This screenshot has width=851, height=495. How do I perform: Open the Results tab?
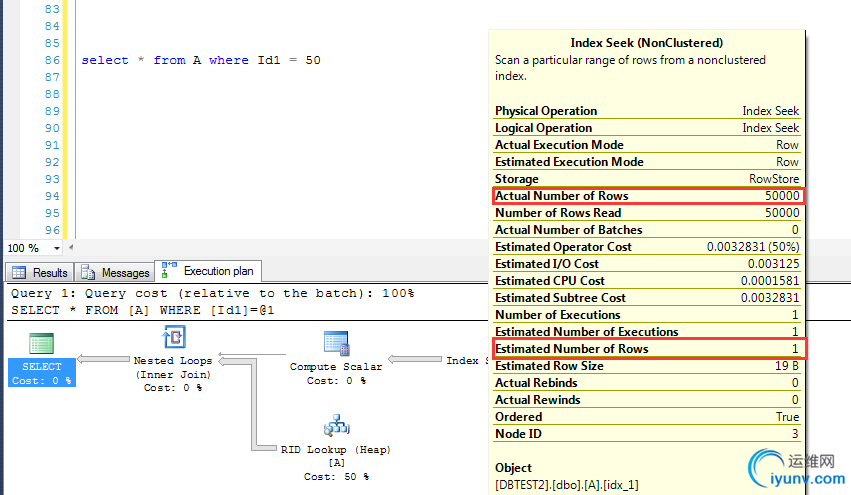tap(40, 272)
